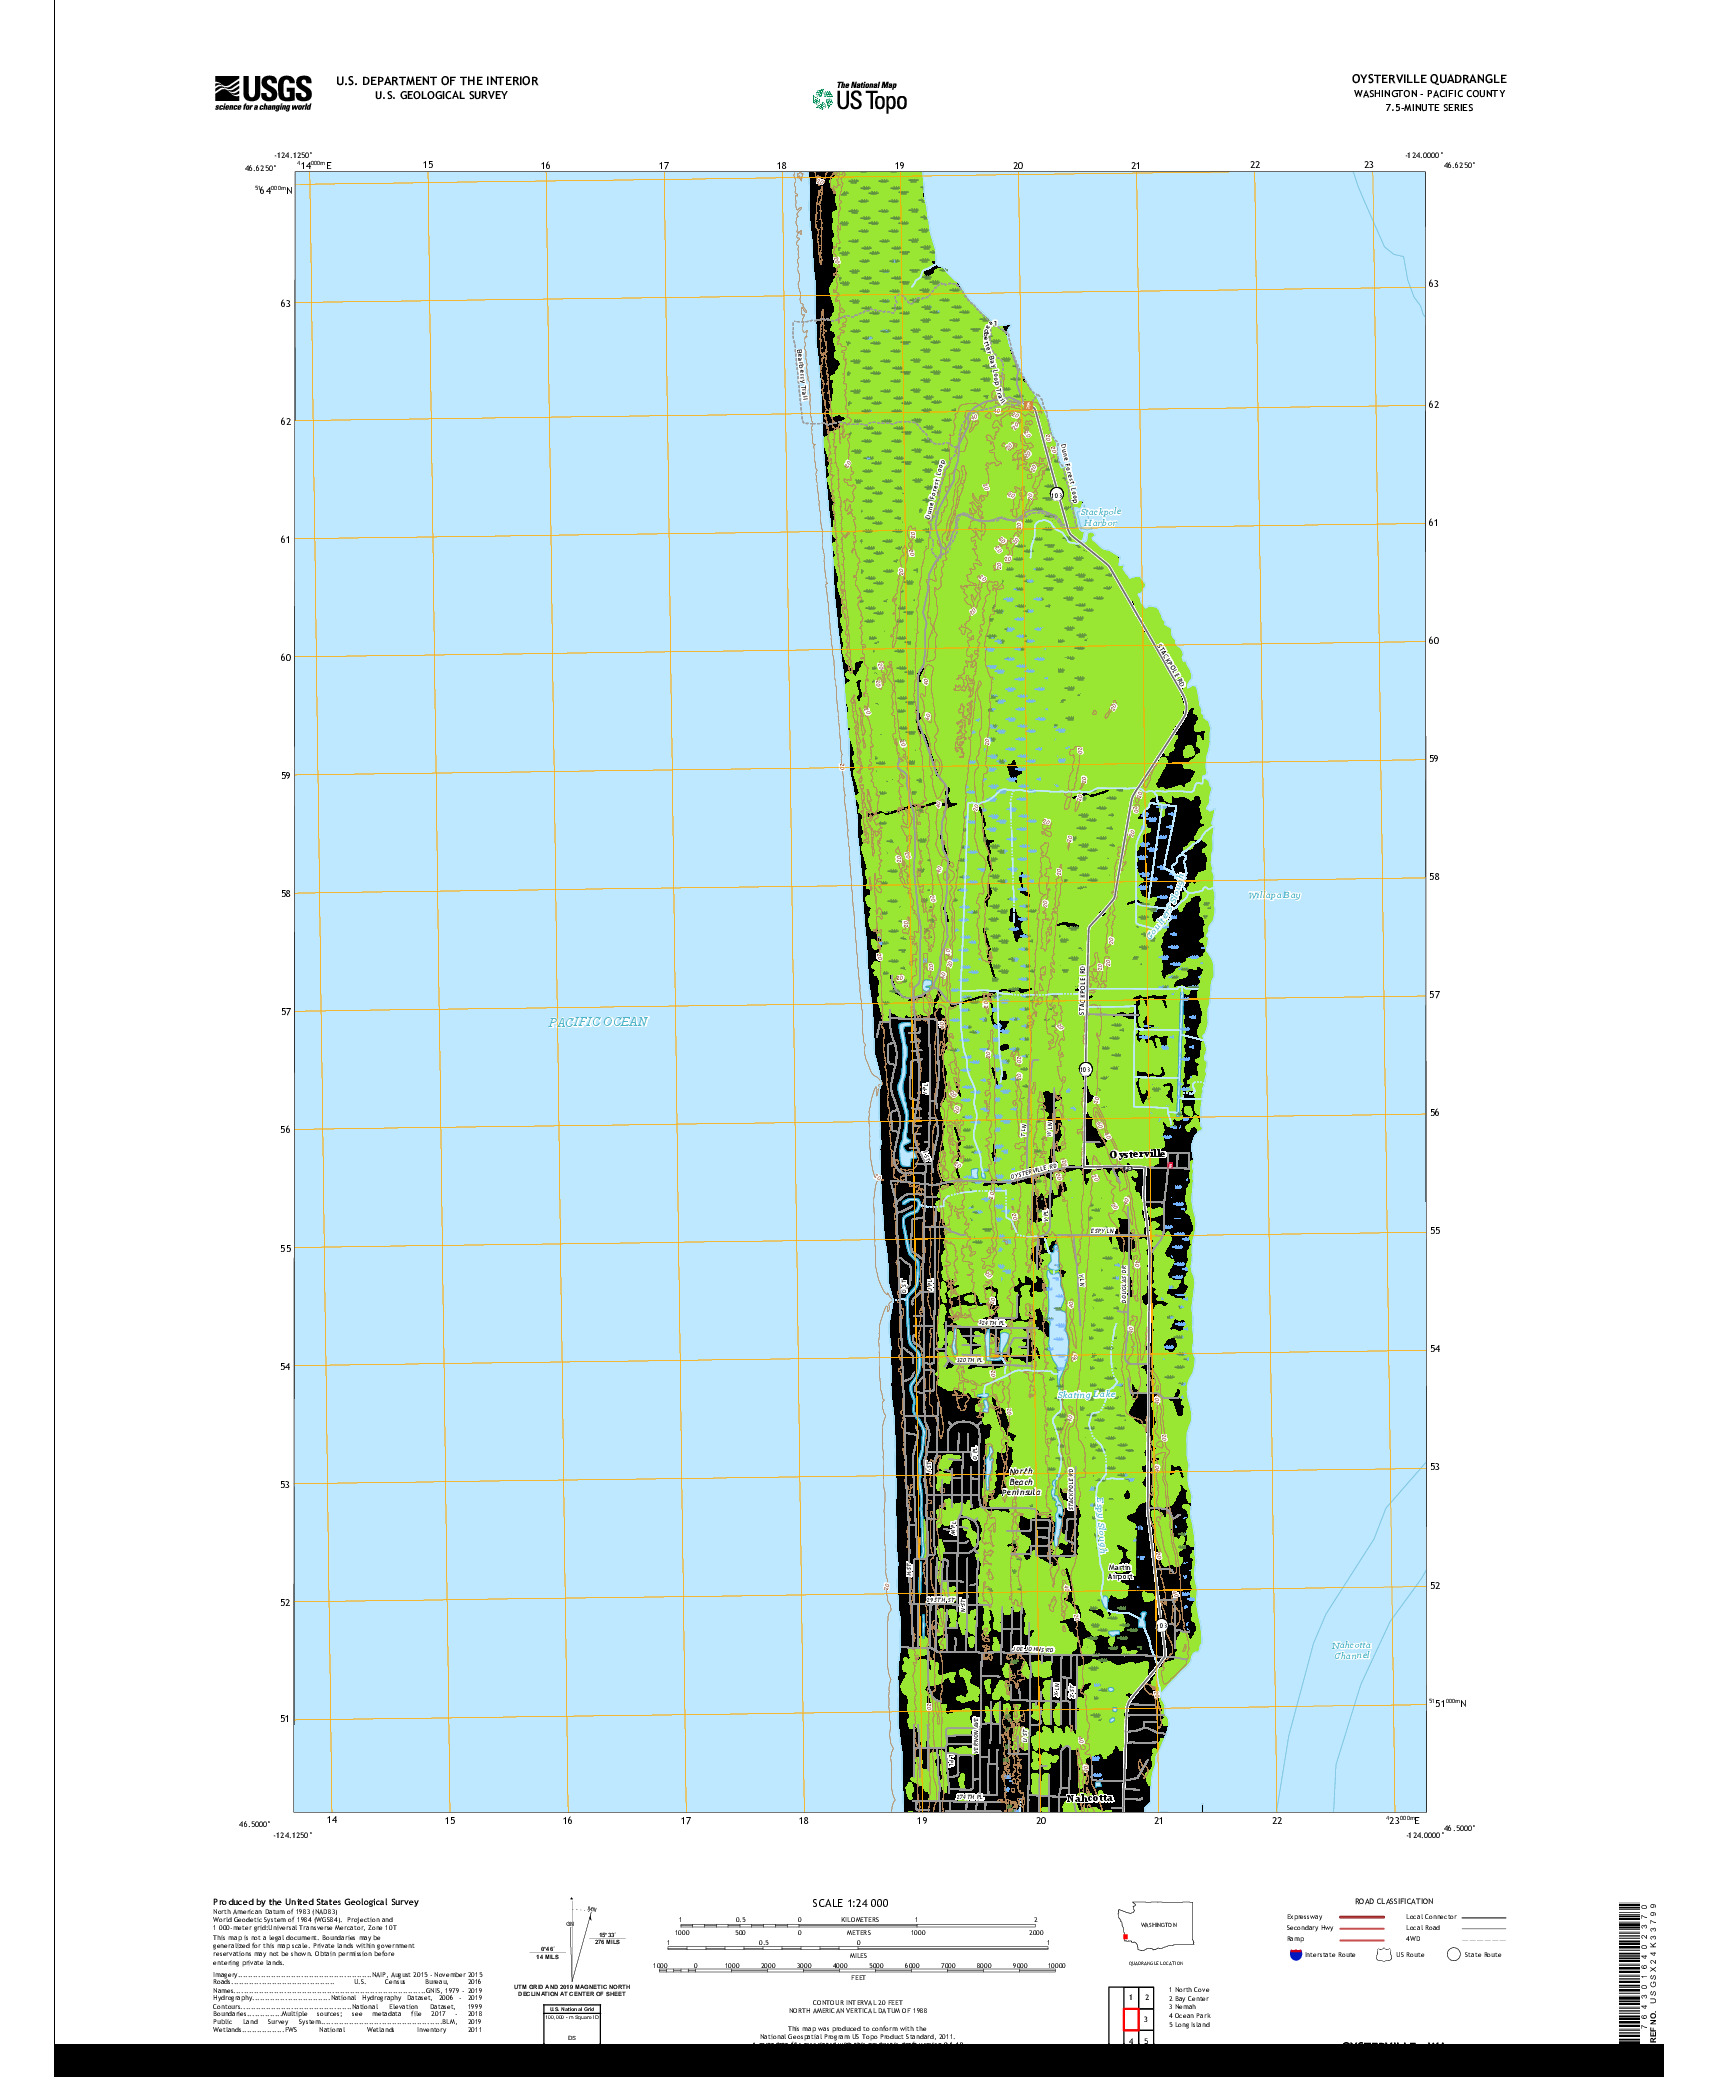Click 'WASHINGTON - PACIFIC COUNTY' subtitle
The image size is (1728, 2088).
click(x=1429, y=94)
